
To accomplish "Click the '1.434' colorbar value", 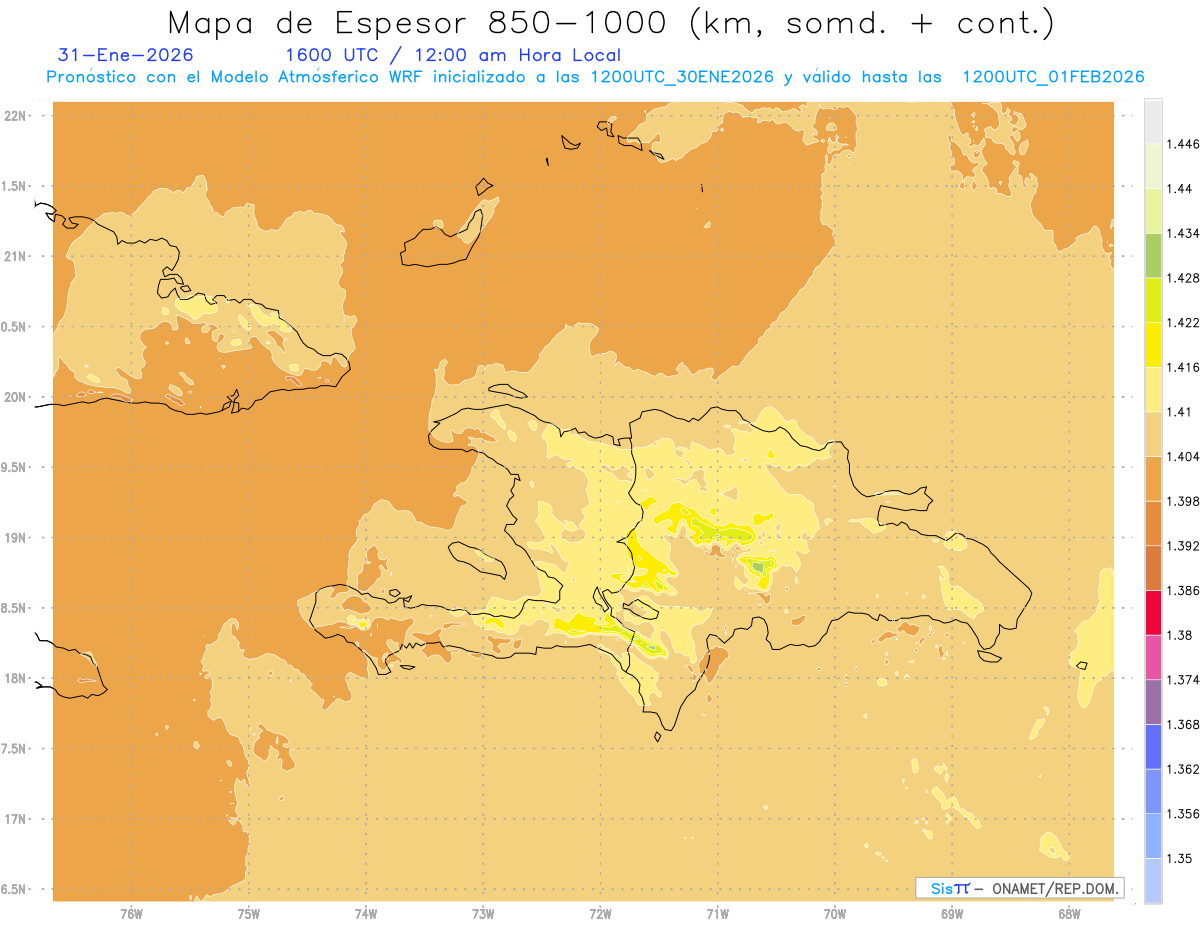I will [x=1182, y=233].
